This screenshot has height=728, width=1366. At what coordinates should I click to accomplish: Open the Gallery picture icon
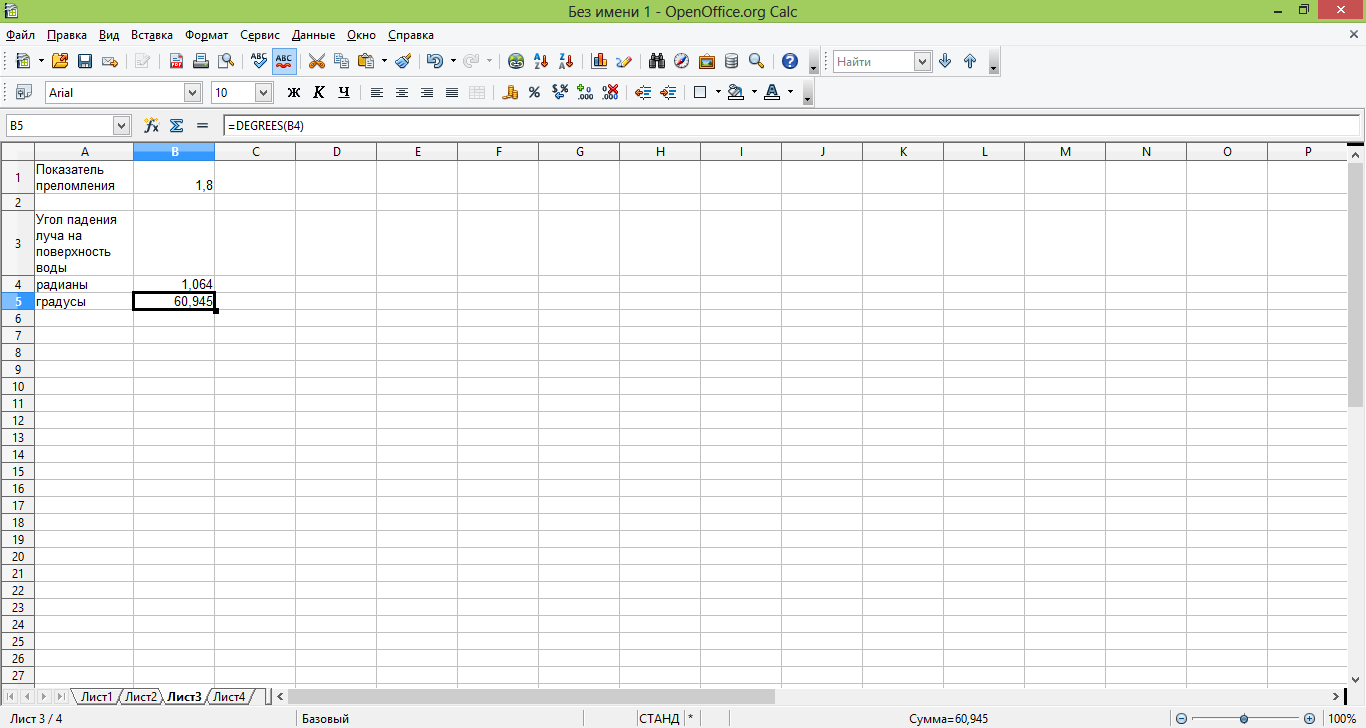tap(707, 61)
